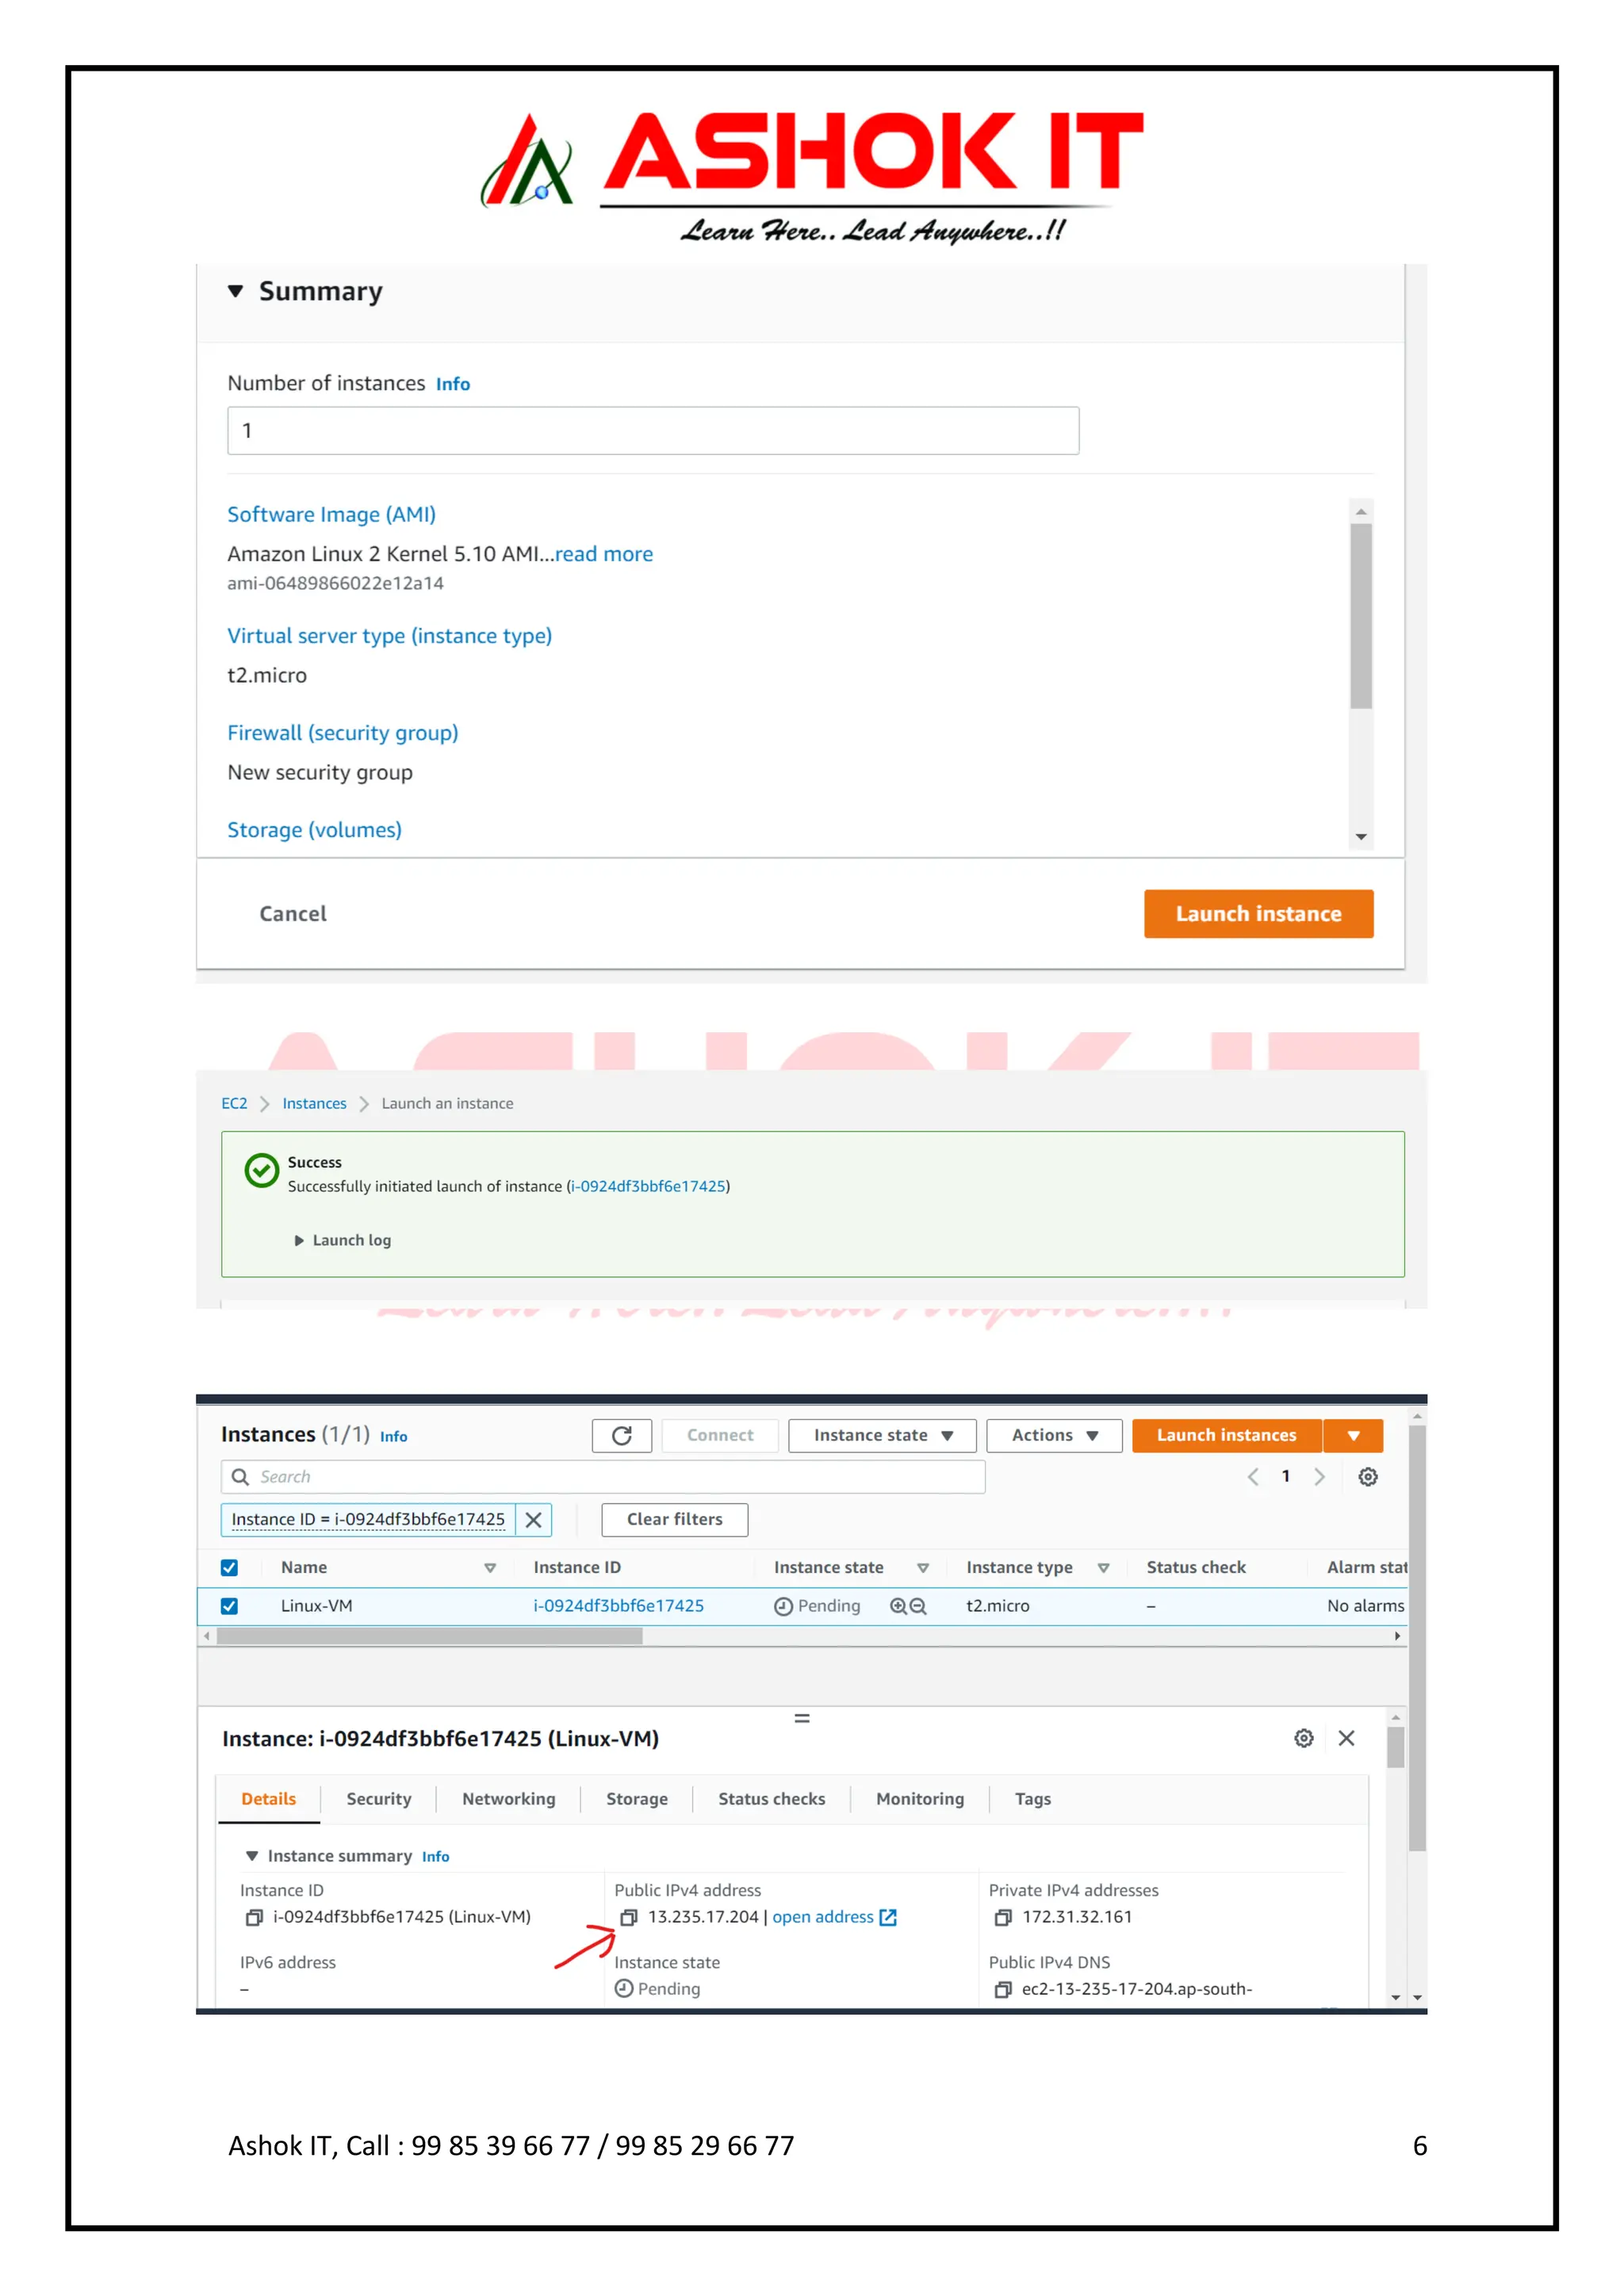
Task: Toggle the select-all checkbox in table header
Action: tap(229, 1568)
